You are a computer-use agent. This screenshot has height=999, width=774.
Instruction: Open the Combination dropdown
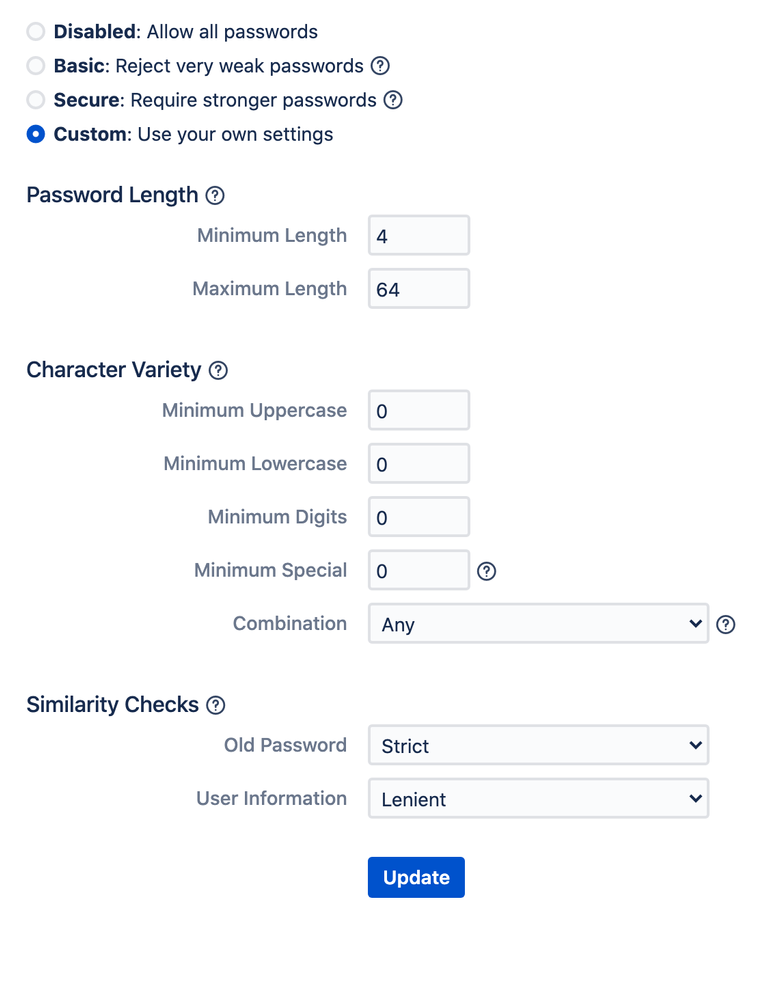tap(538, 623)
